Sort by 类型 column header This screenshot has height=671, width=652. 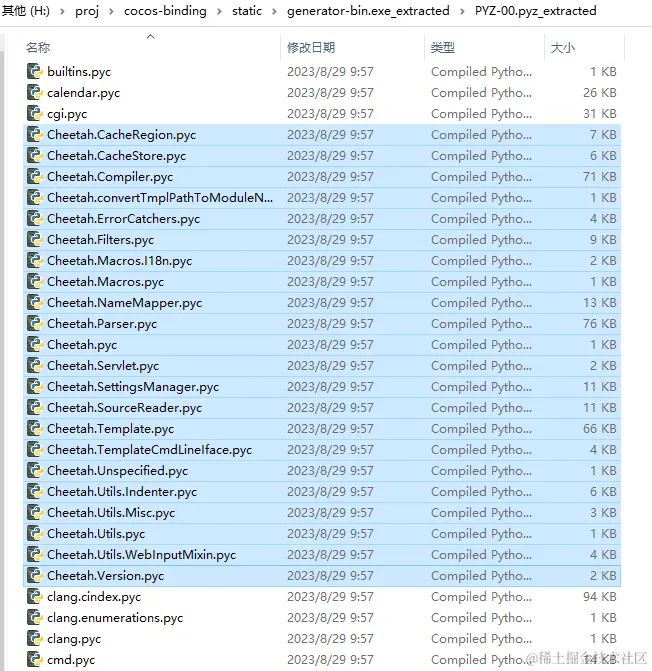443,48
